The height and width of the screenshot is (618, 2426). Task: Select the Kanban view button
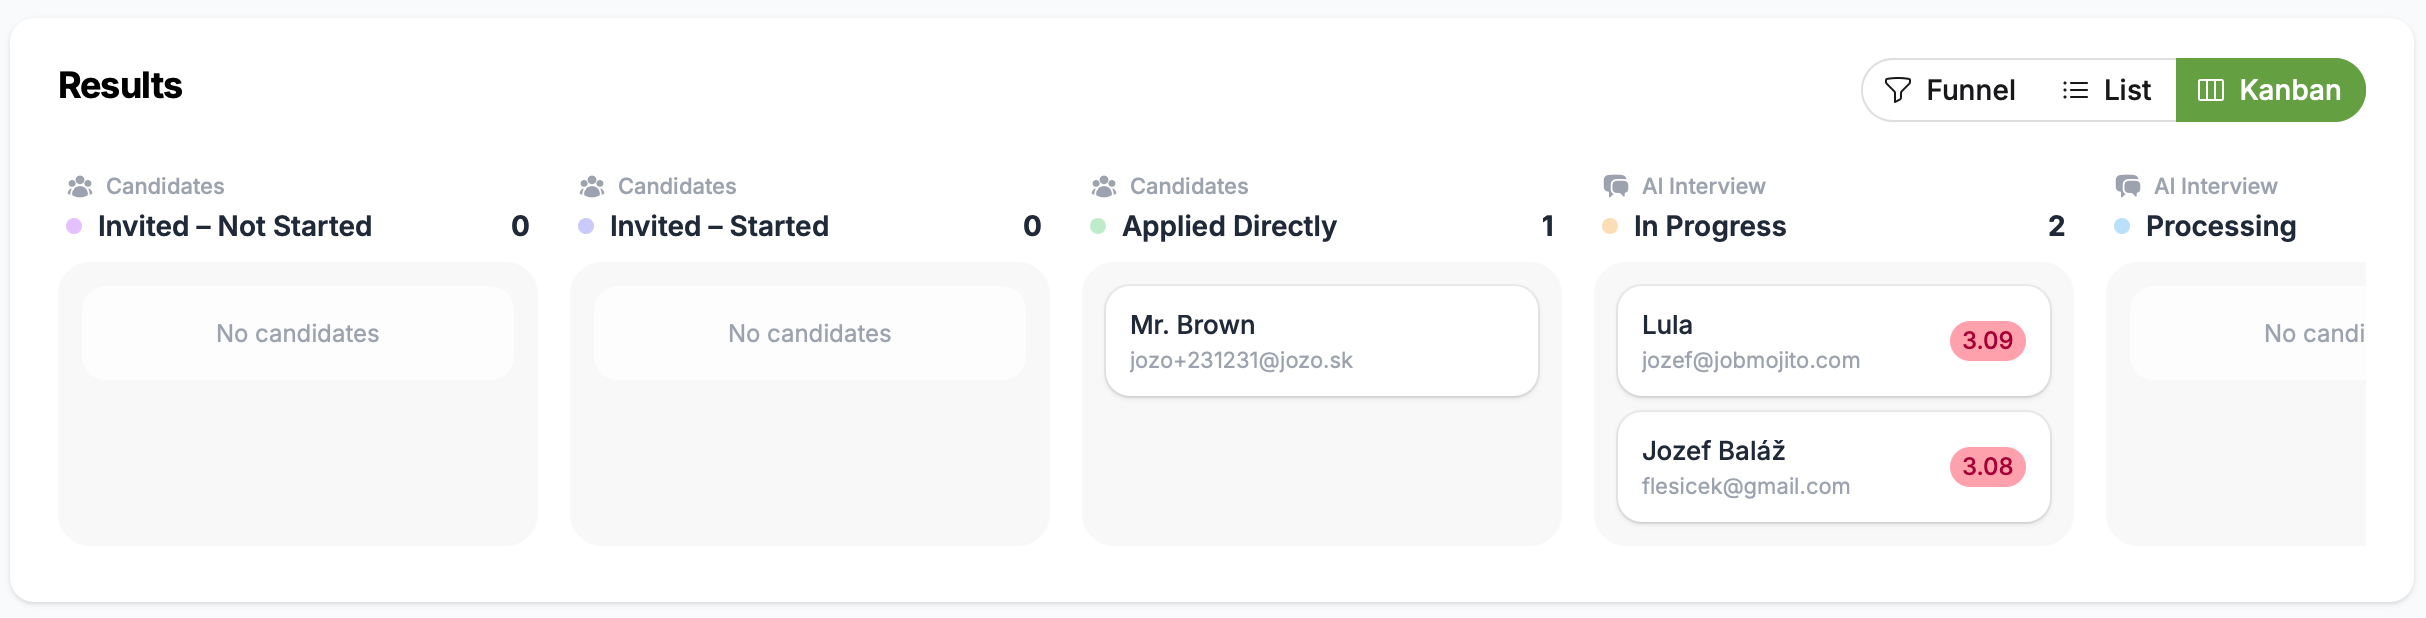click(2270, 90)
